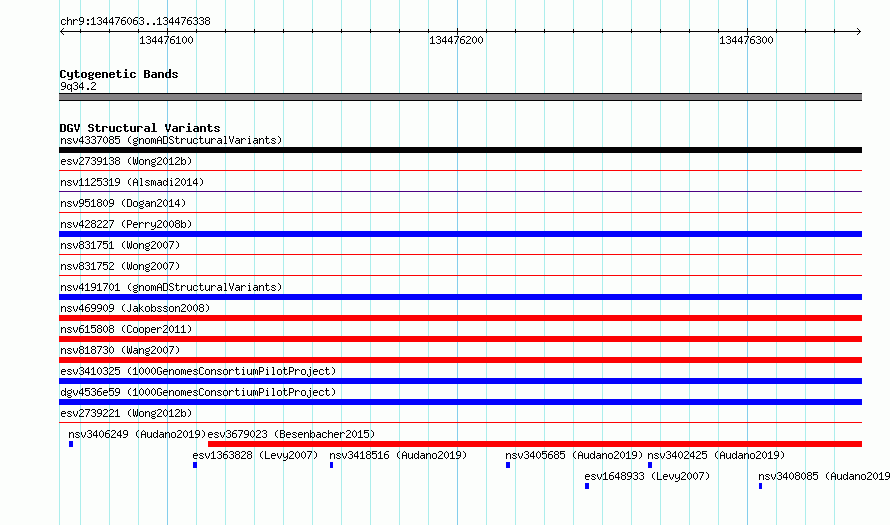The image size is (890, 525).
Task: Click ruler position 134476100
Action: click(166, 40)
